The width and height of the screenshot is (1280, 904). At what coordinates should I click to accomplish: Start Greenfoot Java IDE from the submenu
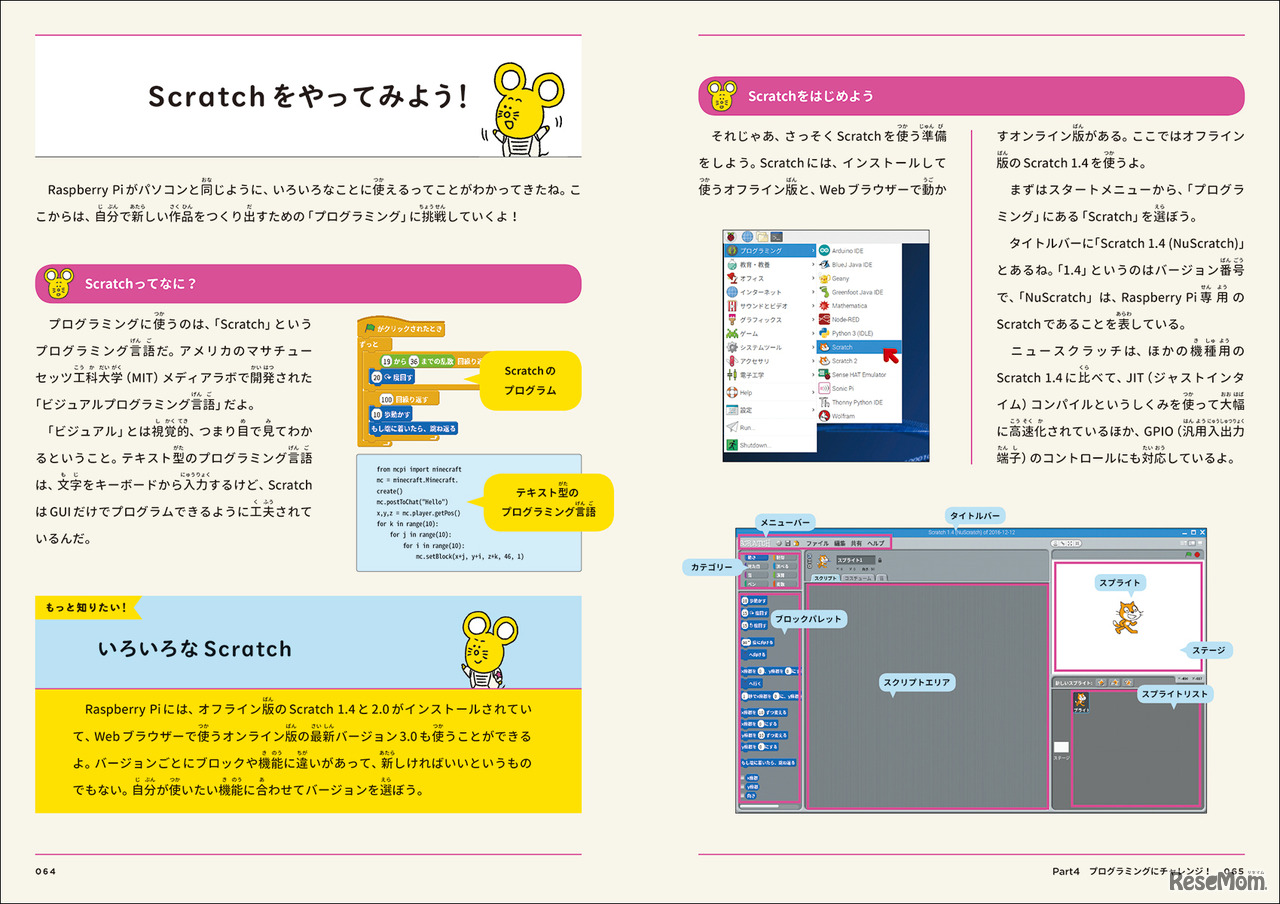[859, 292]
